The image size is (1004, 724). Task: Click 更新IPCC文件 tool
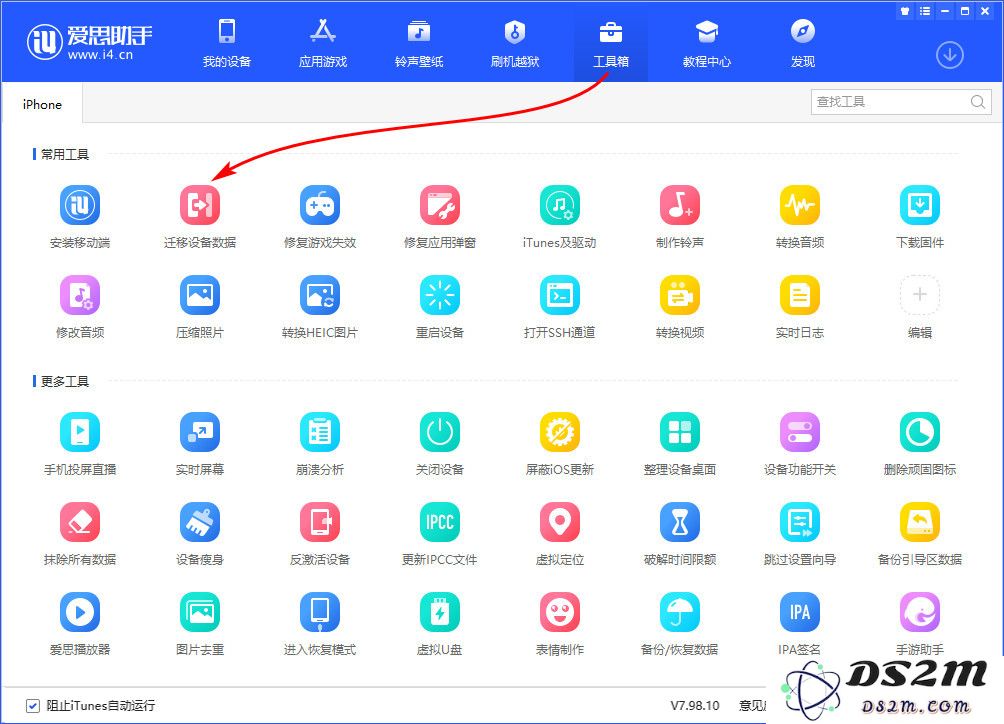tap(440, 522)
